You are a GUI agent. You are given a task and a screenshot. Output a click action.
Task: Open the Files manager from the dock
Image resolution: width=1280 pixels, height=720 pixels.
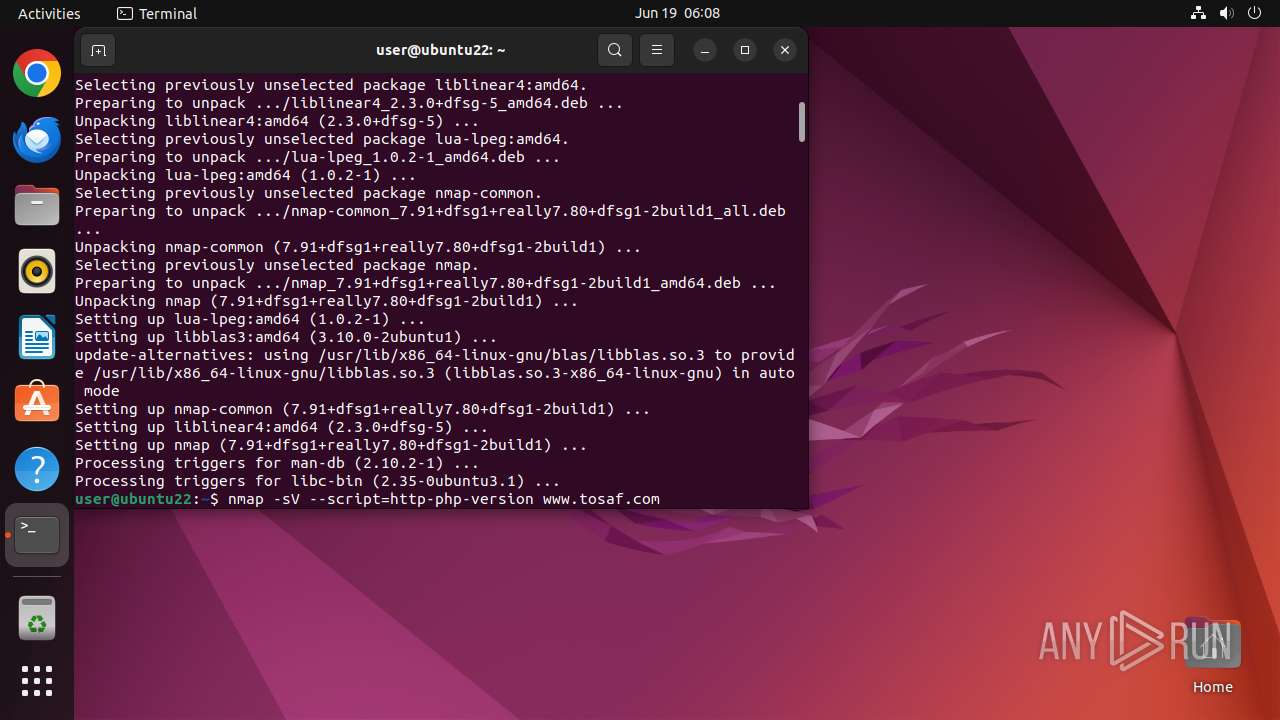(37, 205)
